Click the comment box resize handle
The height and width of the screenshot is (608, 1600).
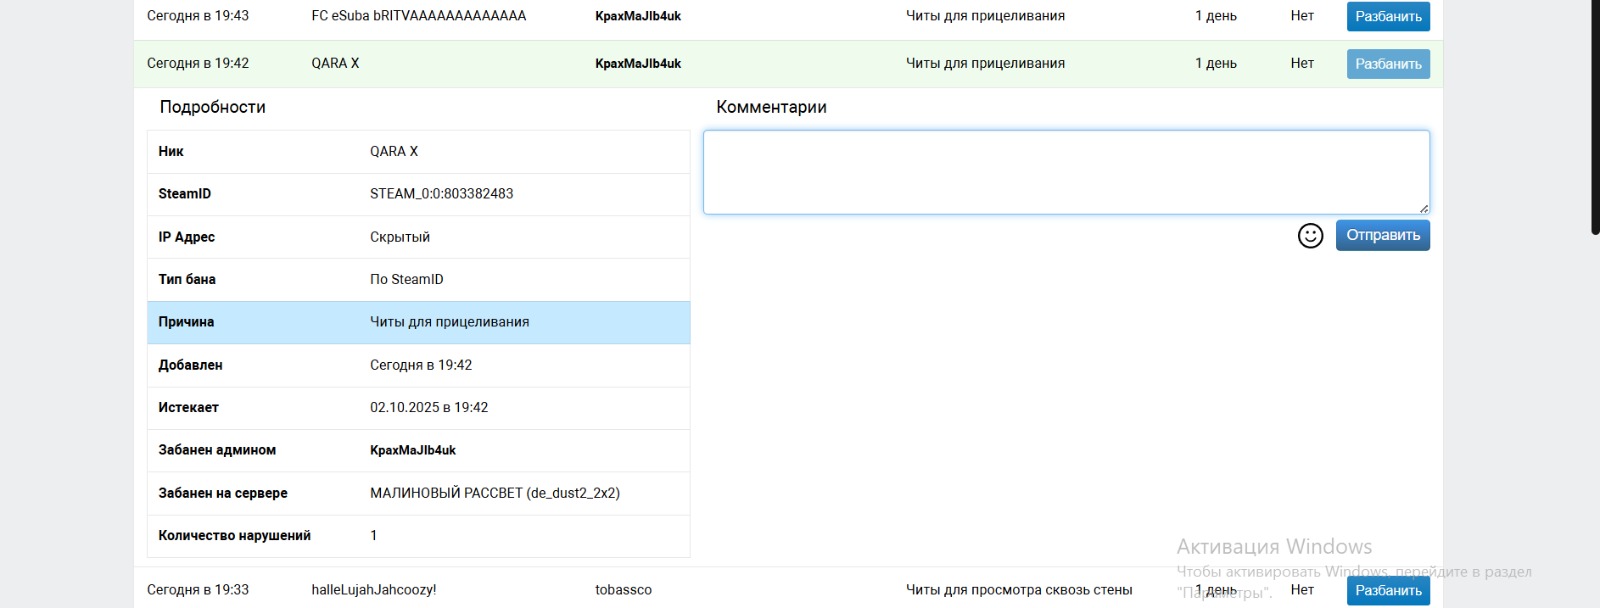point(1423,208)
